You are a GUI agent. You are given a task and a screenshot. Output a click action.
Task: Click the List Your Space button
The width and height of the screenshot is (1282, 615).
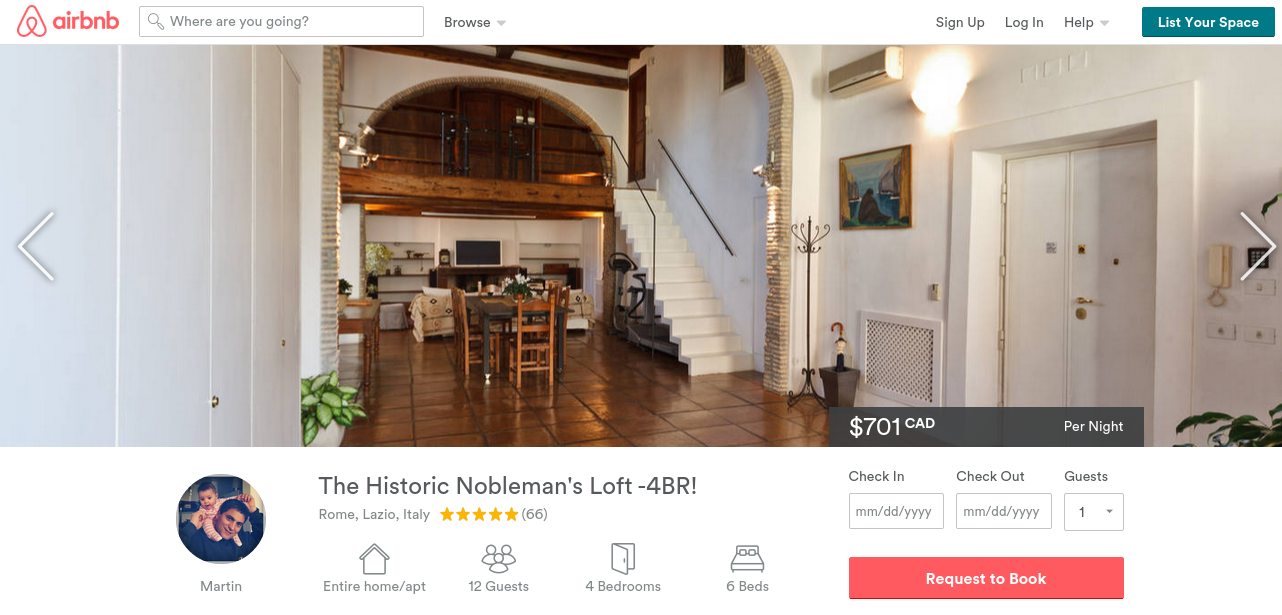(x=1208, y=22)
